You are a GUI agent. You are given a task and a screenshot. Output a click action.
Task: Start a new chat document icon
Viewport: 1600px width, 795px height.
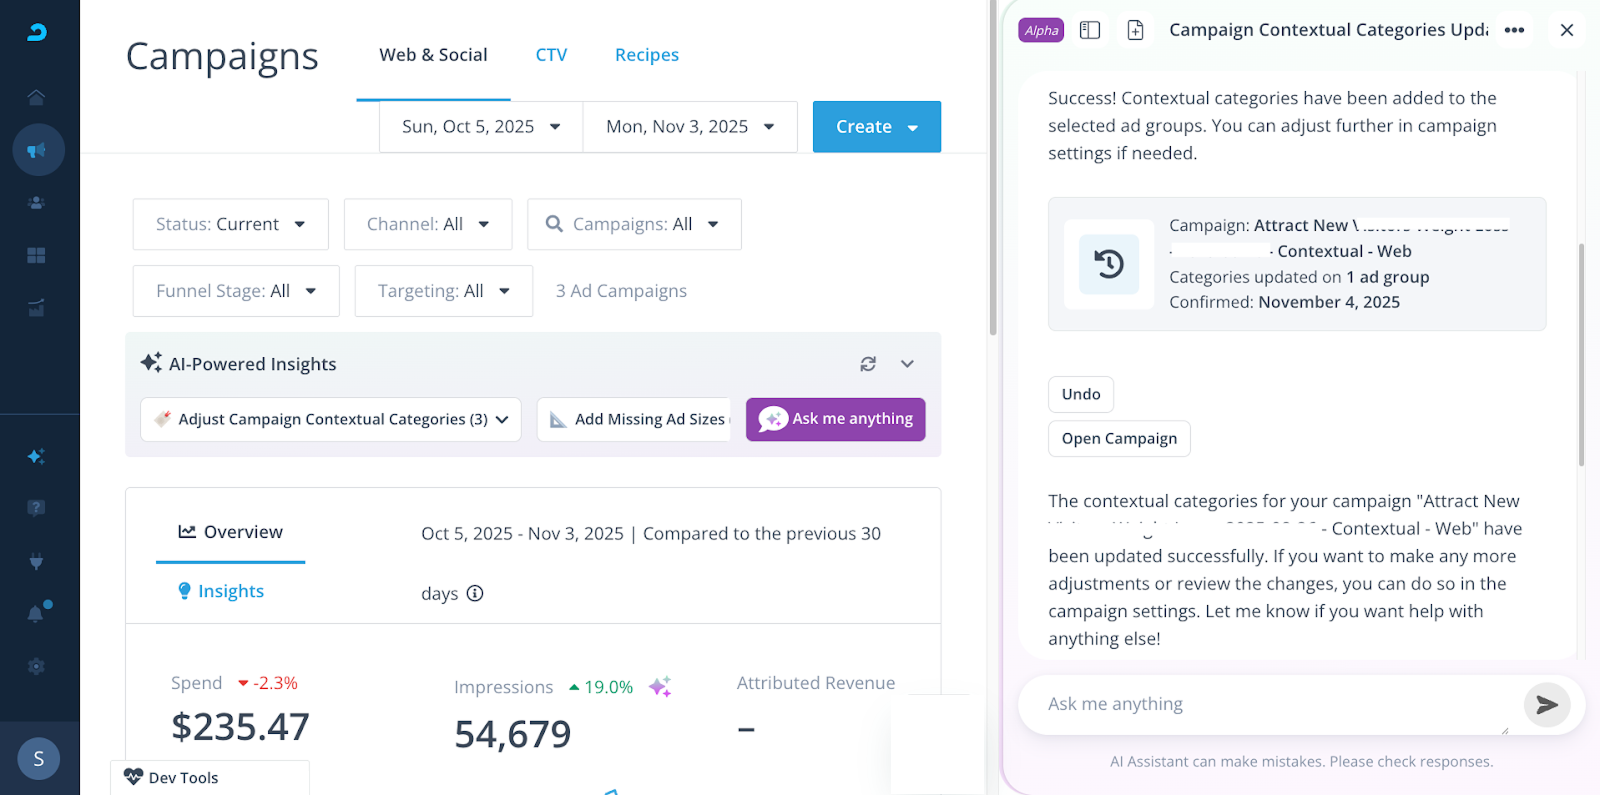tap(1135, 30)
